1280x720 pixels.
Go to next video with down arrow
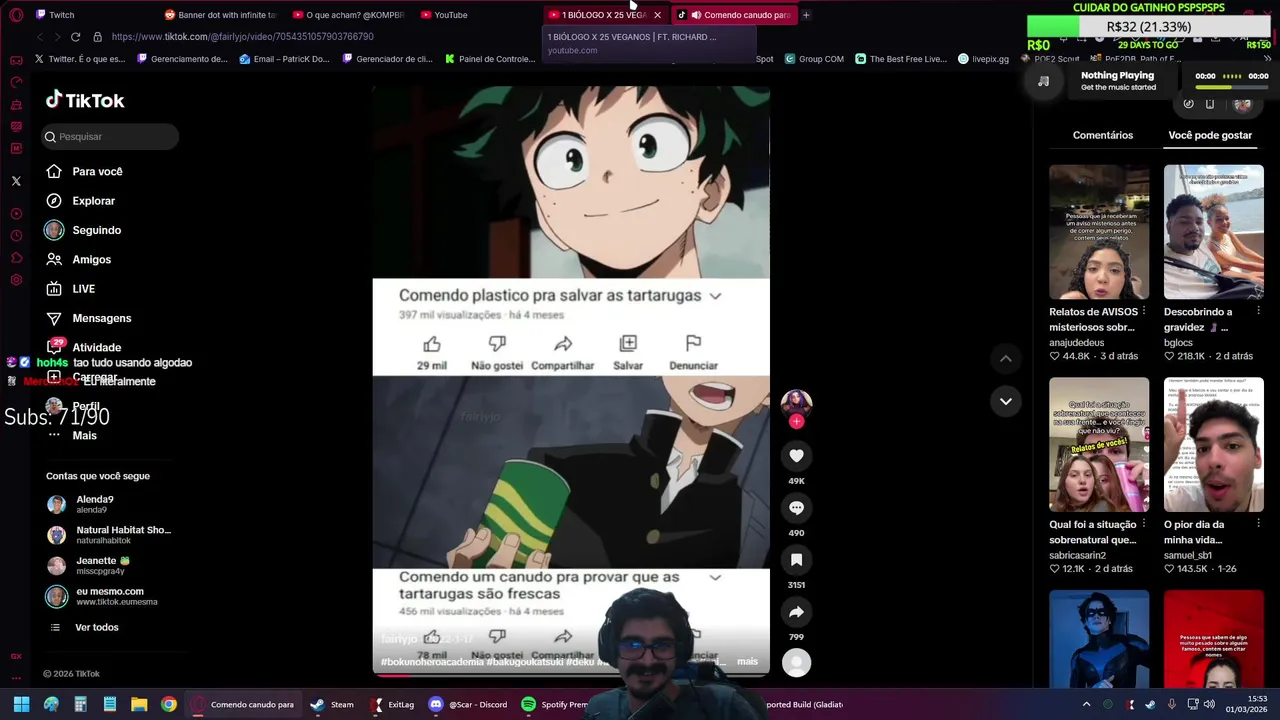(x=1006, y=401)
